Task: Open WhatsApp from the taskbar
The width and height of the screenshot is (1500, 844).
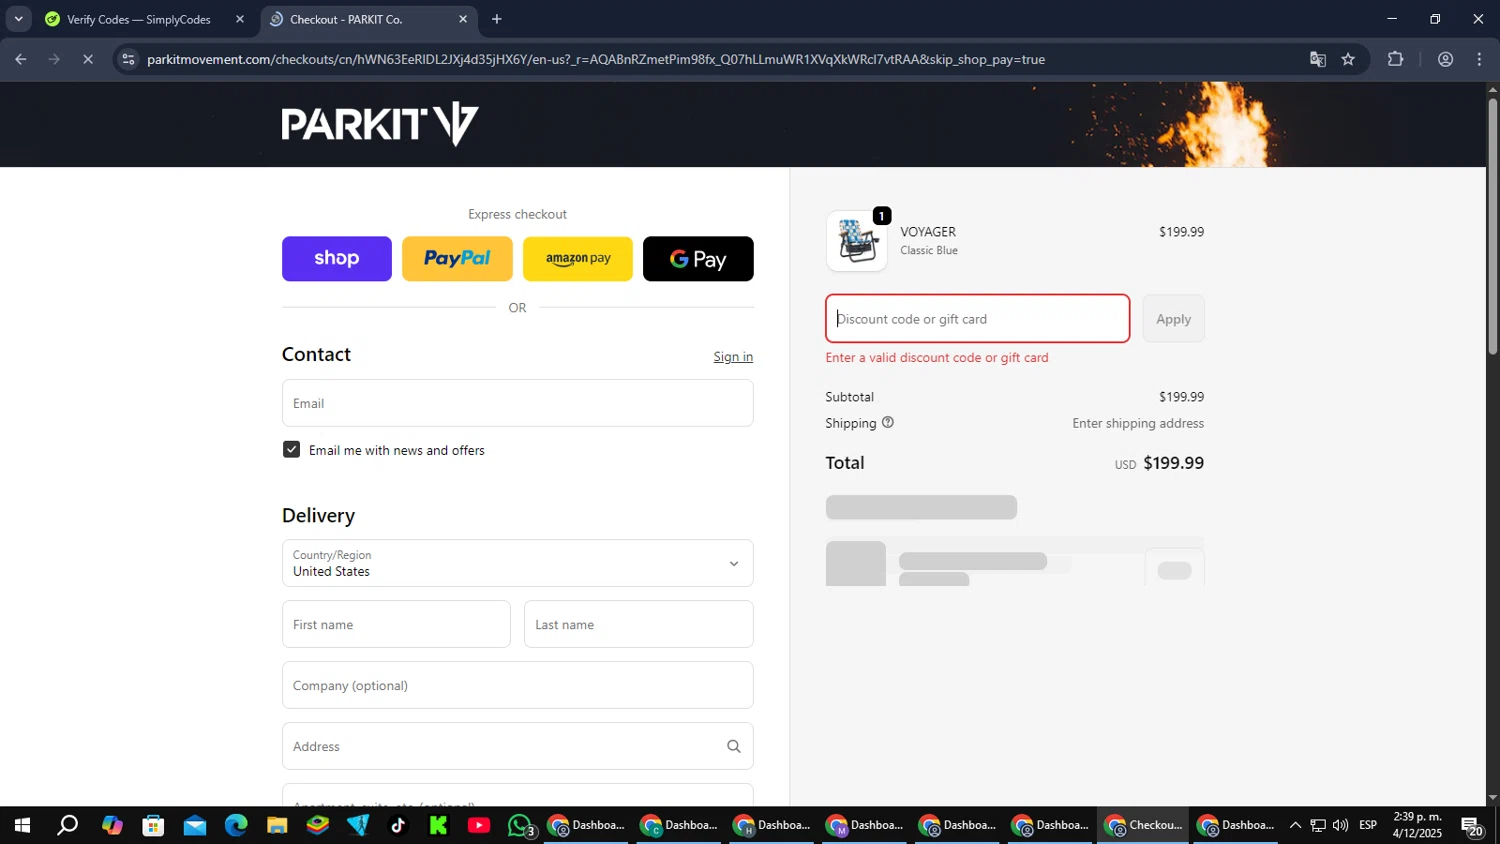Action: [521, 825]
